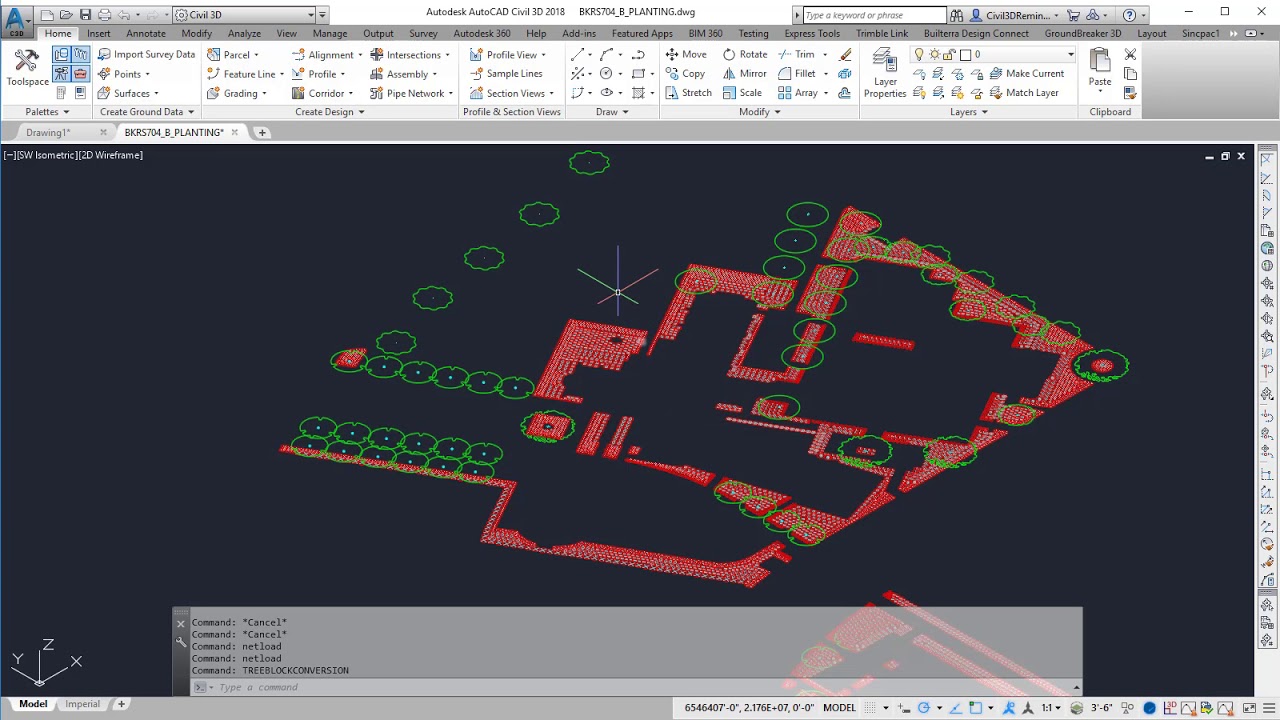Screen dimensions: 1280x720
Task: Switch to the Insert ribbon tab
Action: click(99, 34)
